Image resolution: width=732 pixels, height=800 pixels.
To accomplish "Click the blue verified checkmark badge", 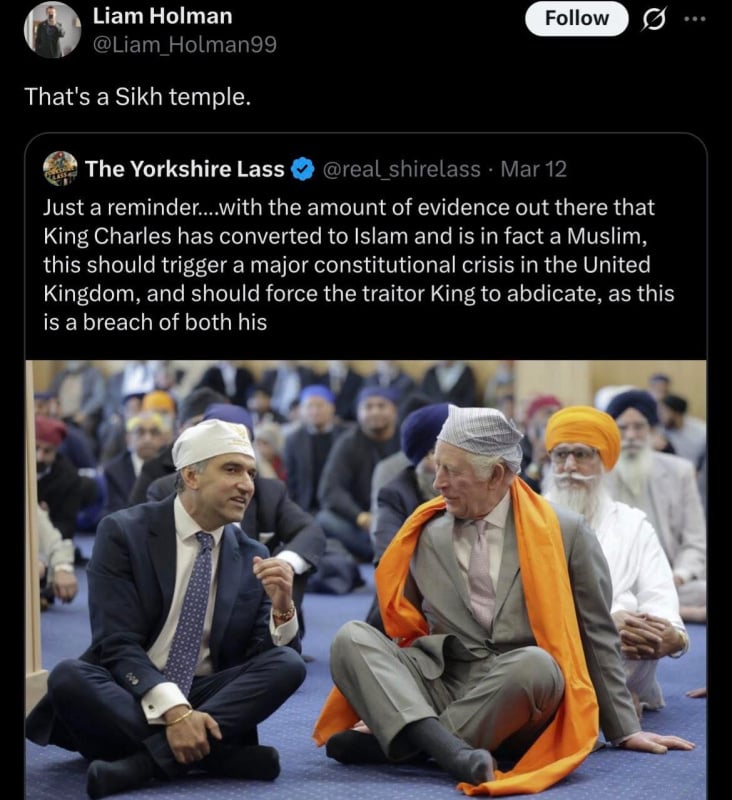I will tap(302, 169).
